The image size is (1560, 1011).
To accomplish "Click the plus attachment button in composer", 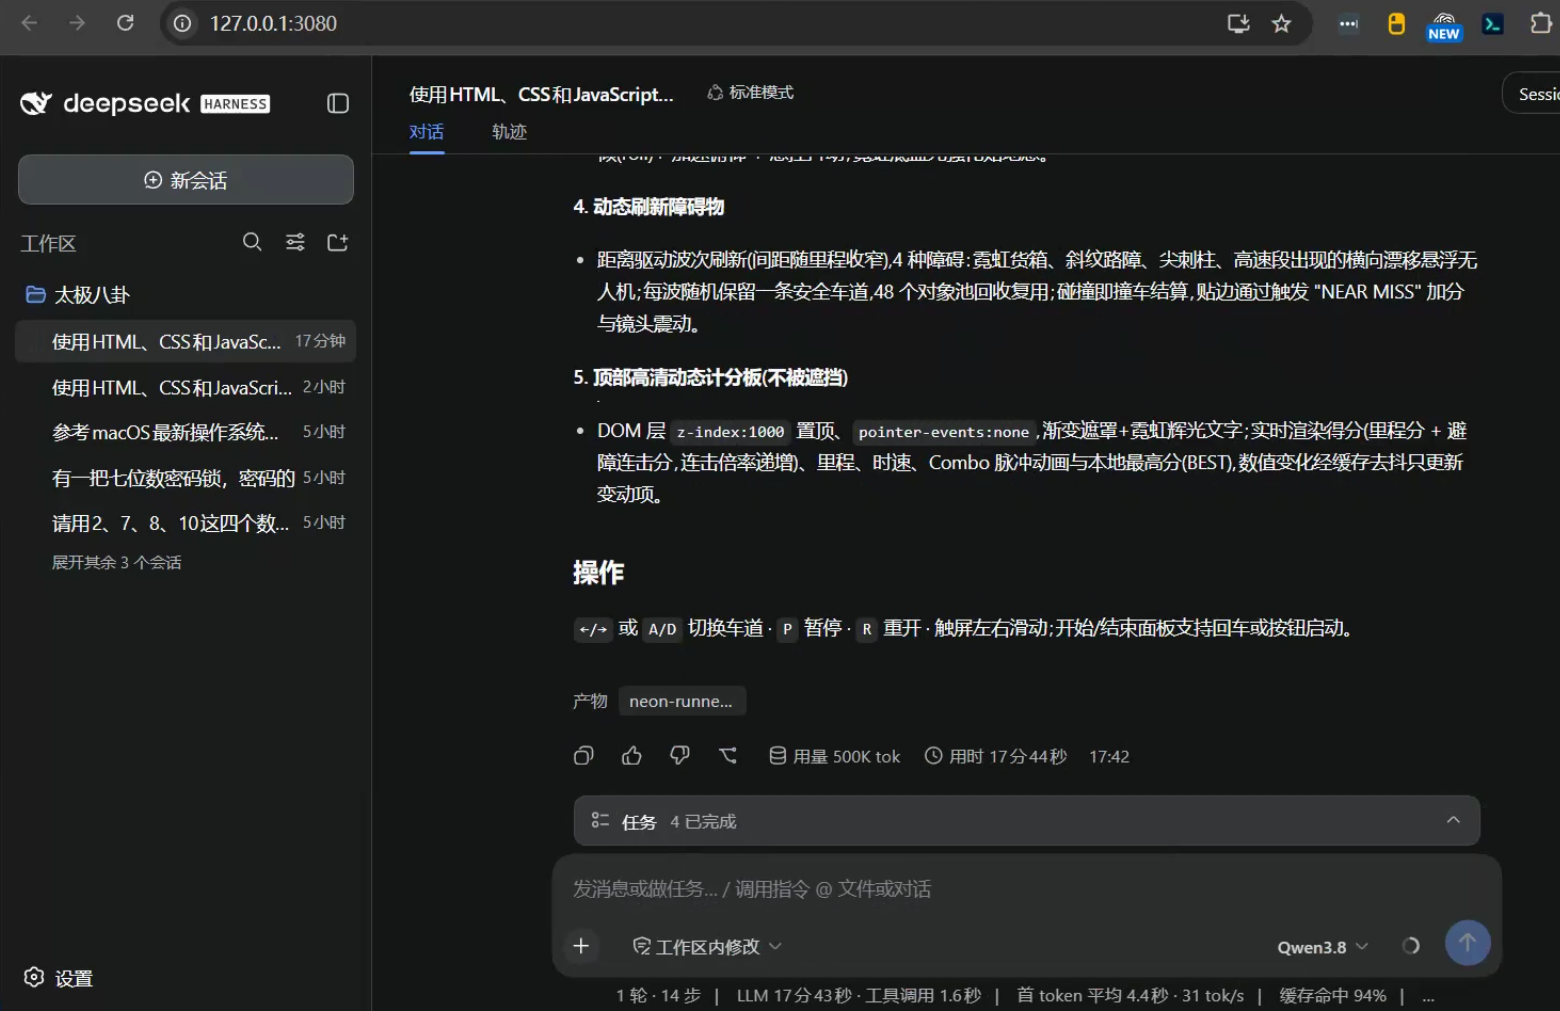I will (x=581, y=946).
